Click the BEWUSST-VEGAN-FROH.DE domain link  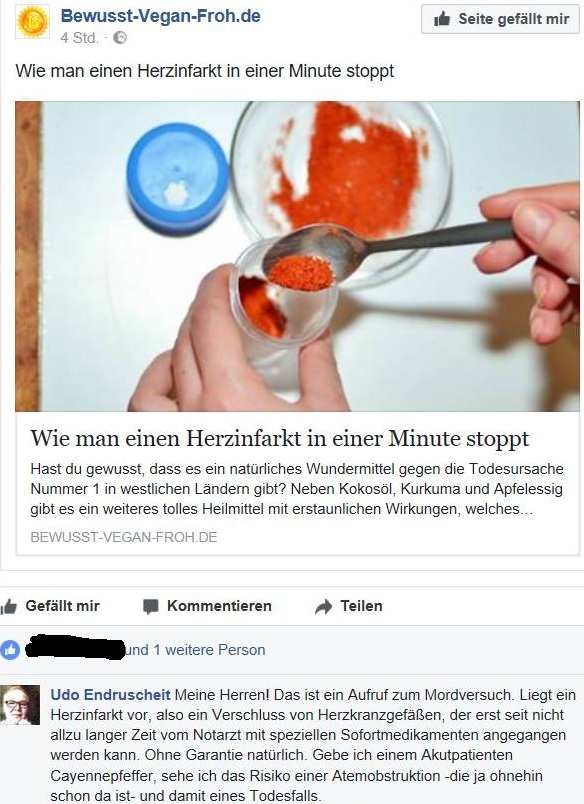pyautogui.click(x=124, y=537)
